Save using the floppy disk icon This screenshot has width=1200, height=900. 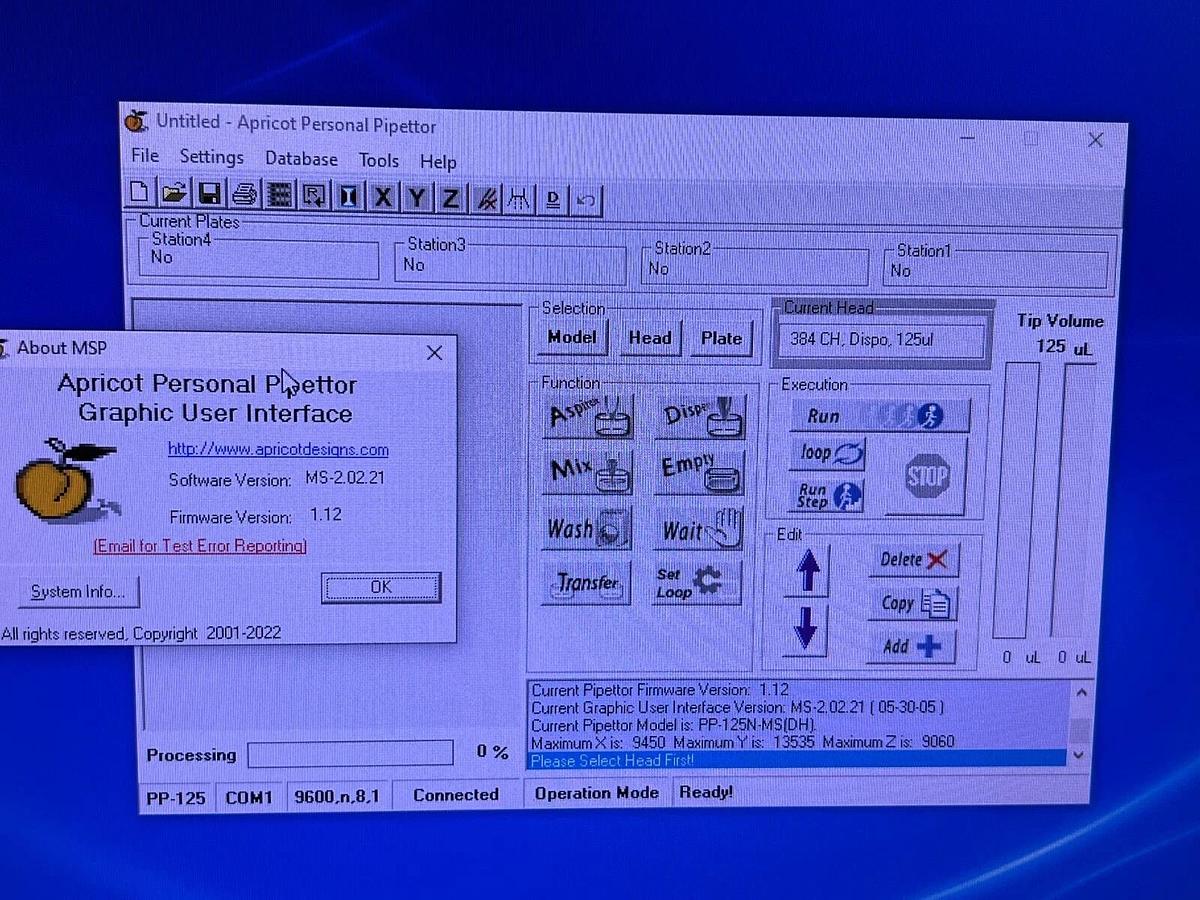(x=210, y=195)
